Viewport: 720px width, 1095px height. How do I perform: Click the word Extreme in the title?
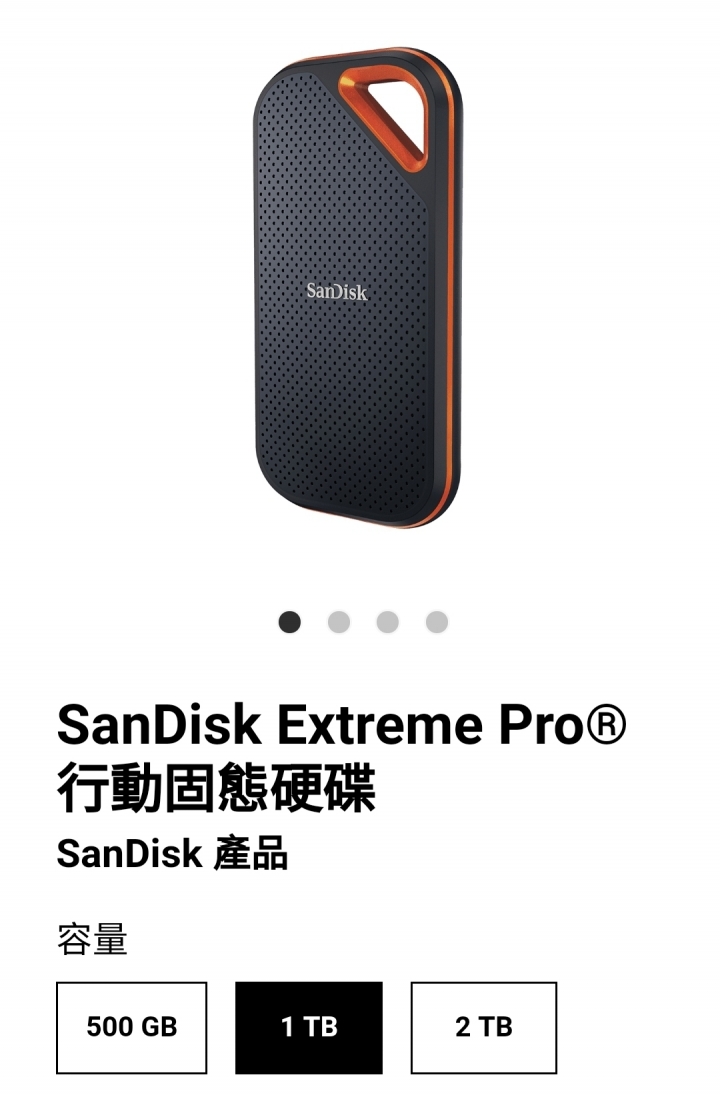coord(380,725)
